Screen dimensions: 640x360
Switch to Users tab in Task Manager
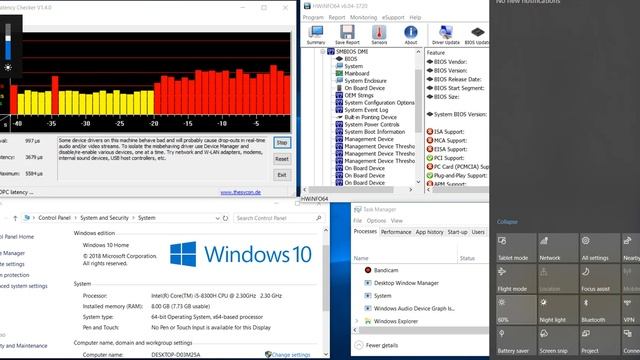(478, 232)
